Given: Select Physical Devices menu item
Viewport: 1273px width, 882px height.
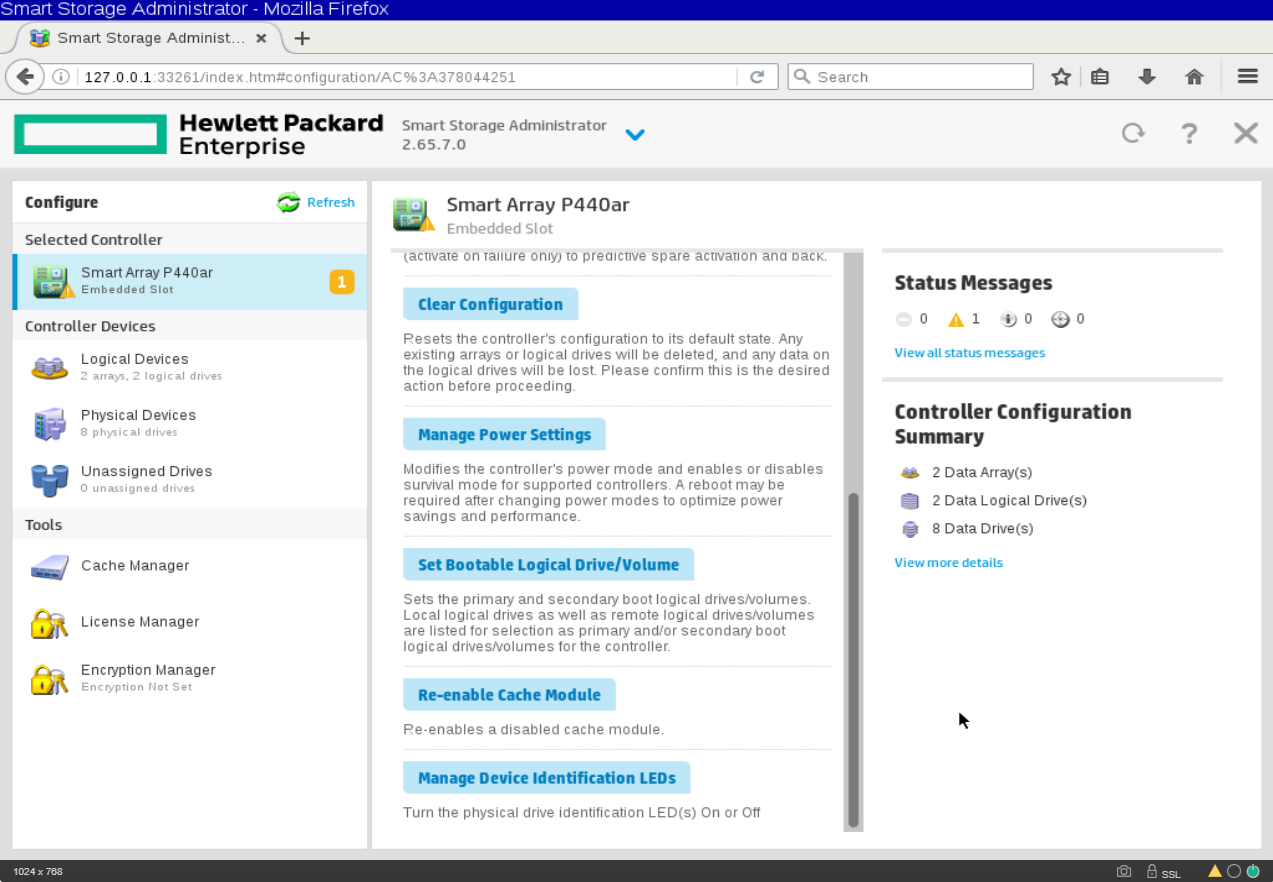Looking at the screenshot, I should click(190, 423).
